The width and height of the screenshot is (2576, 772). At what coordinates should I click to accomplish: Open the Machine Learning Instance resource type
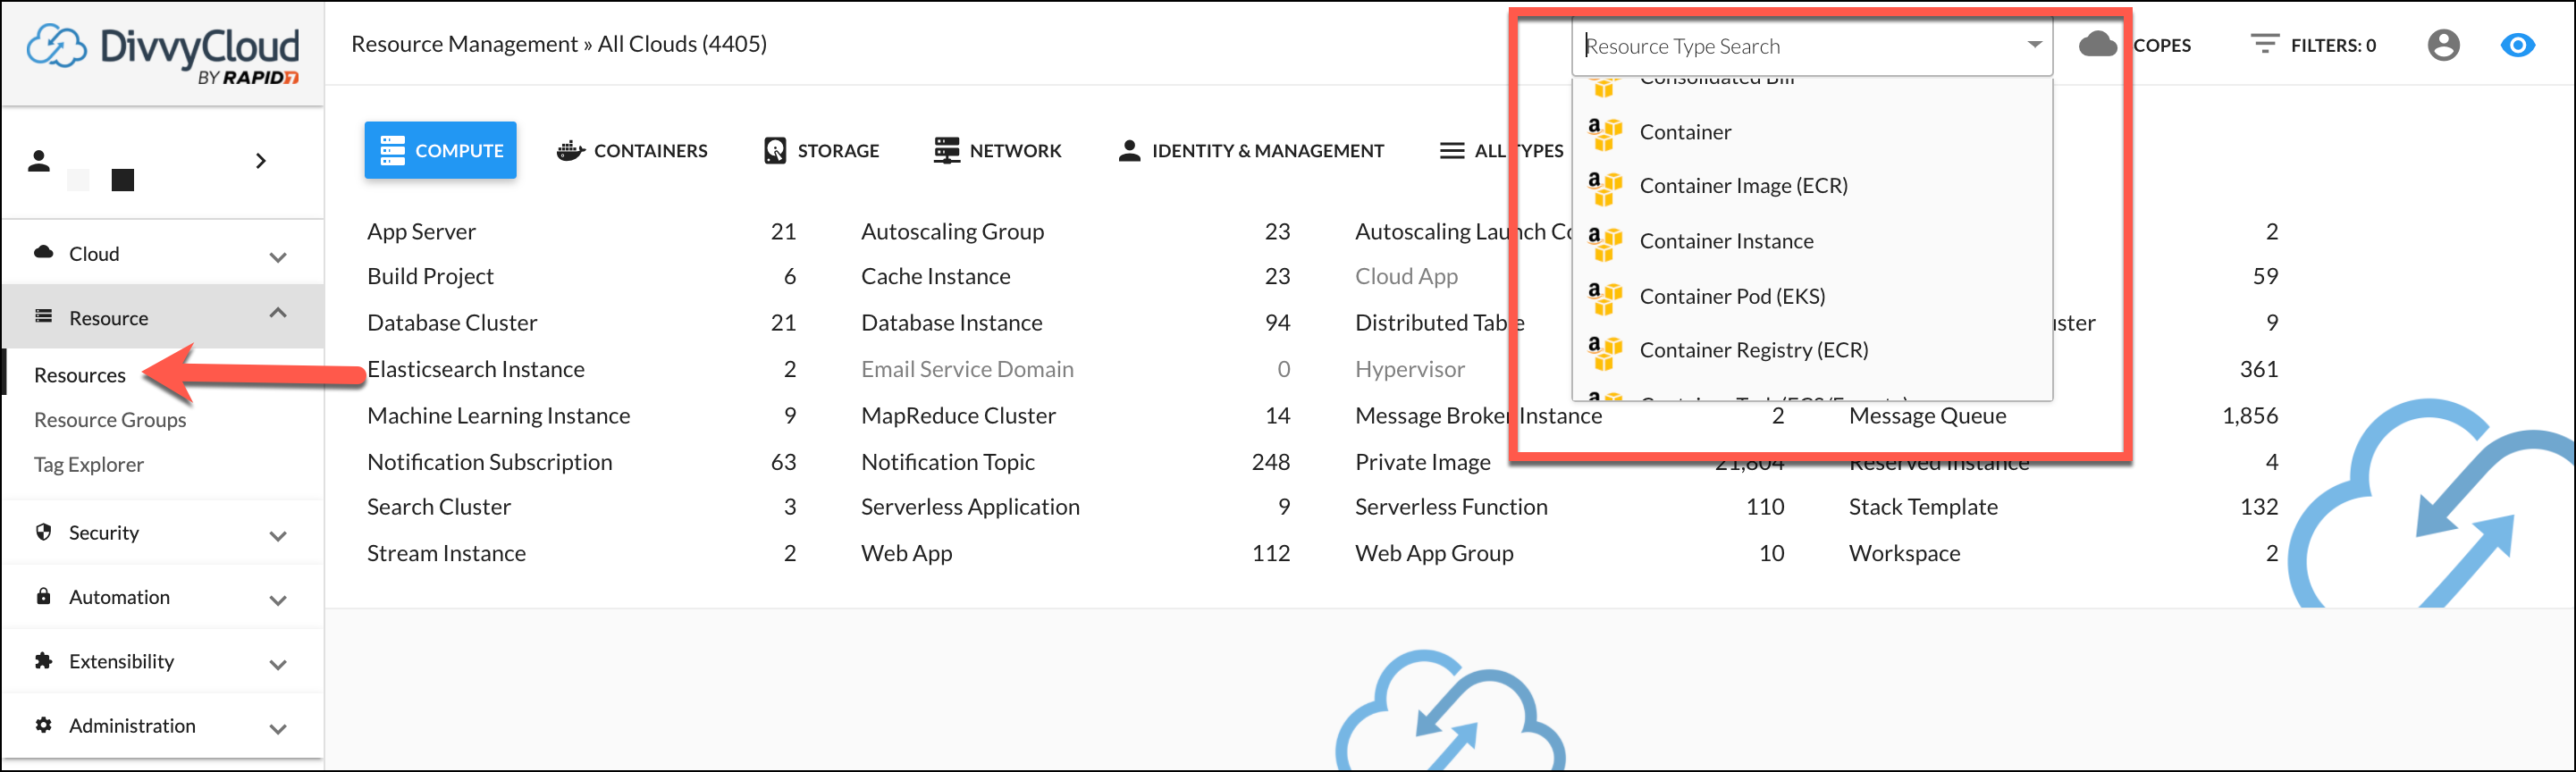498,415
